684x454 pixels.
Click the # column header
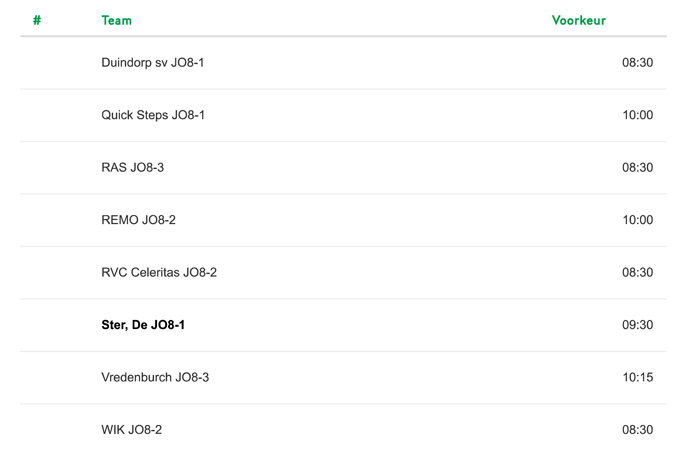37,20
